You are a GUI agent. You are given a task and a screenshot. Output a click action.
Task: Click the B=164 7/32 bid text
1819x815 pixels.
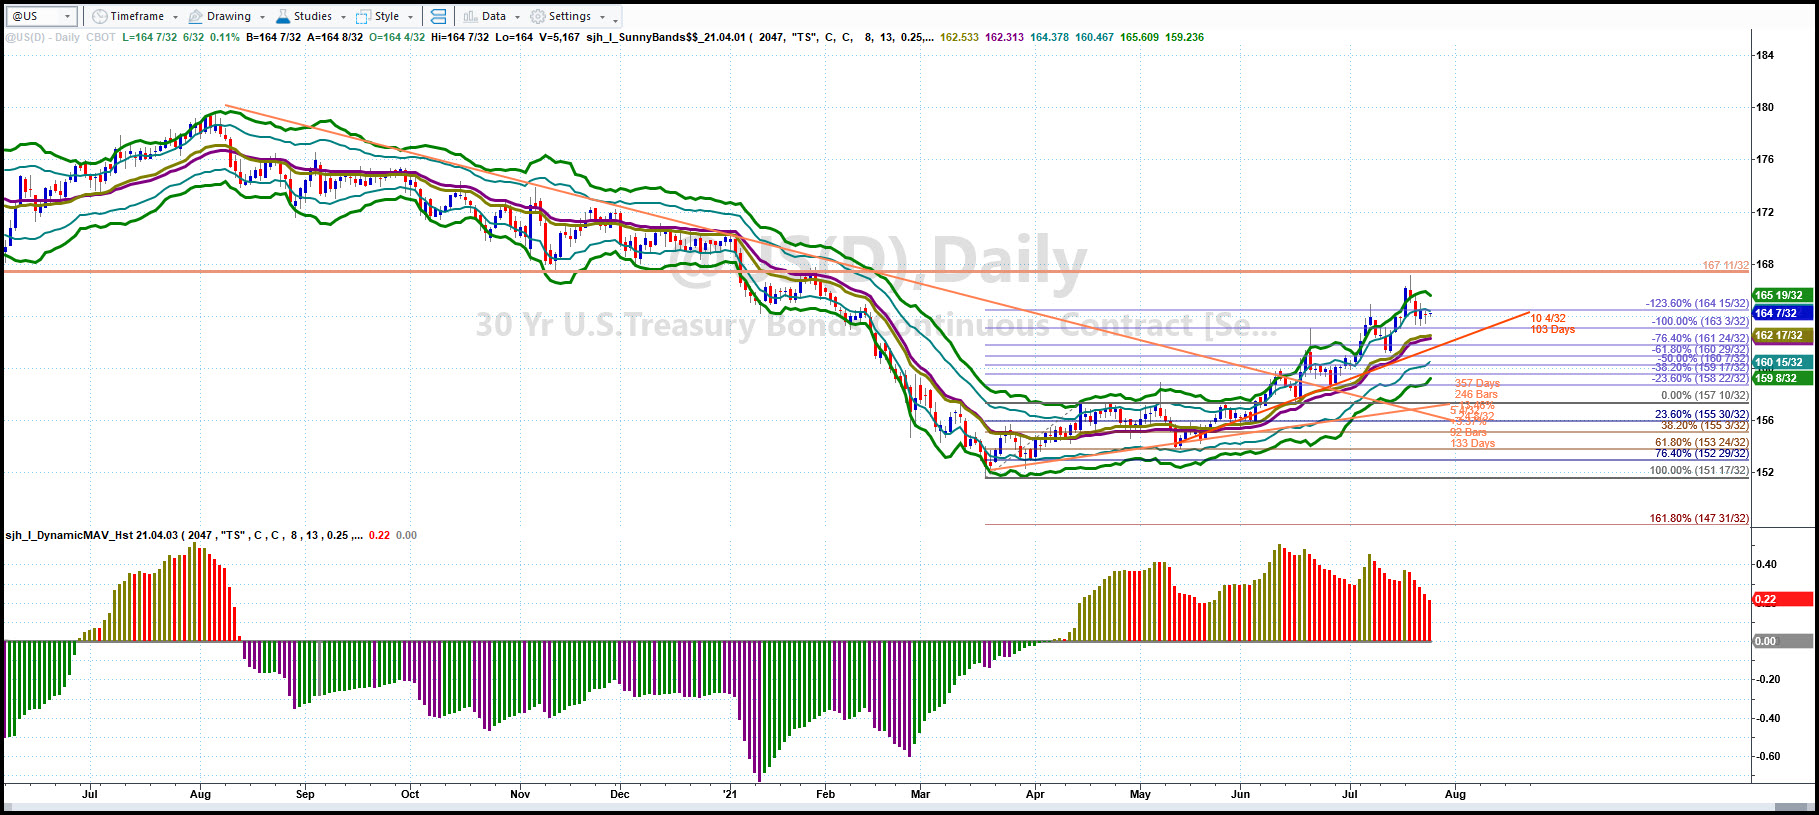click(x=273, y=37)
